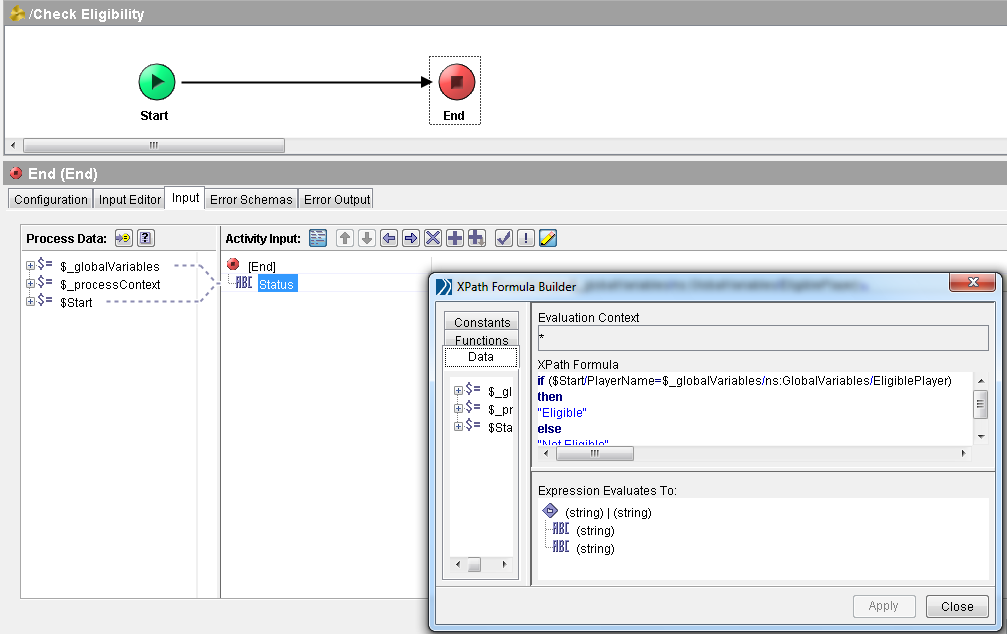Click the Apply button

(x=884, y=606)
